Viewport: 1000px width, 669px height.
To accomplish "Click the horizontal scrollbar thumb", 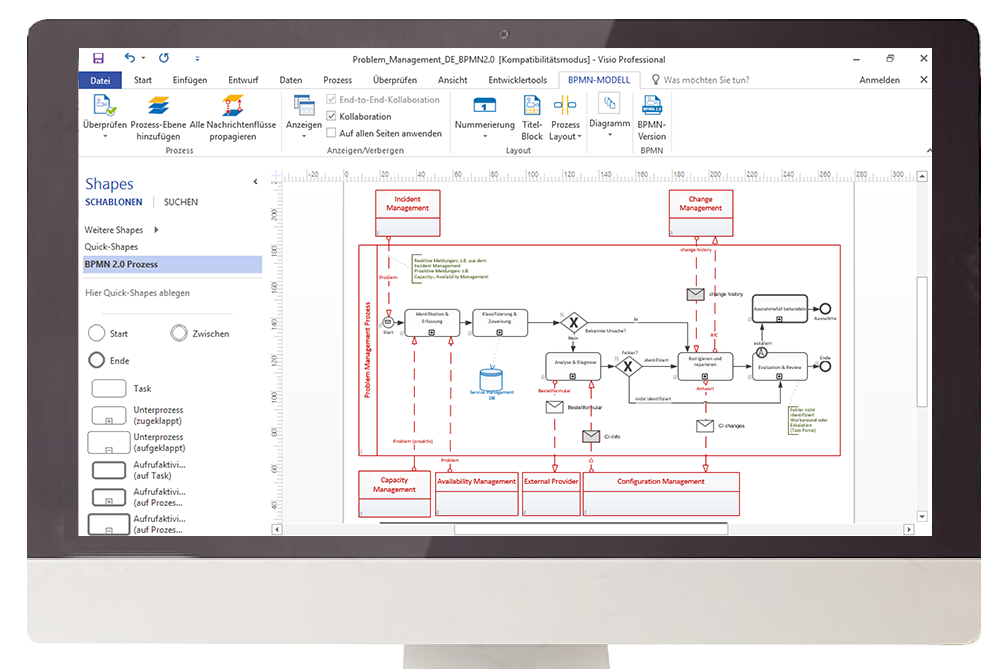I will [x=591, y=529].
